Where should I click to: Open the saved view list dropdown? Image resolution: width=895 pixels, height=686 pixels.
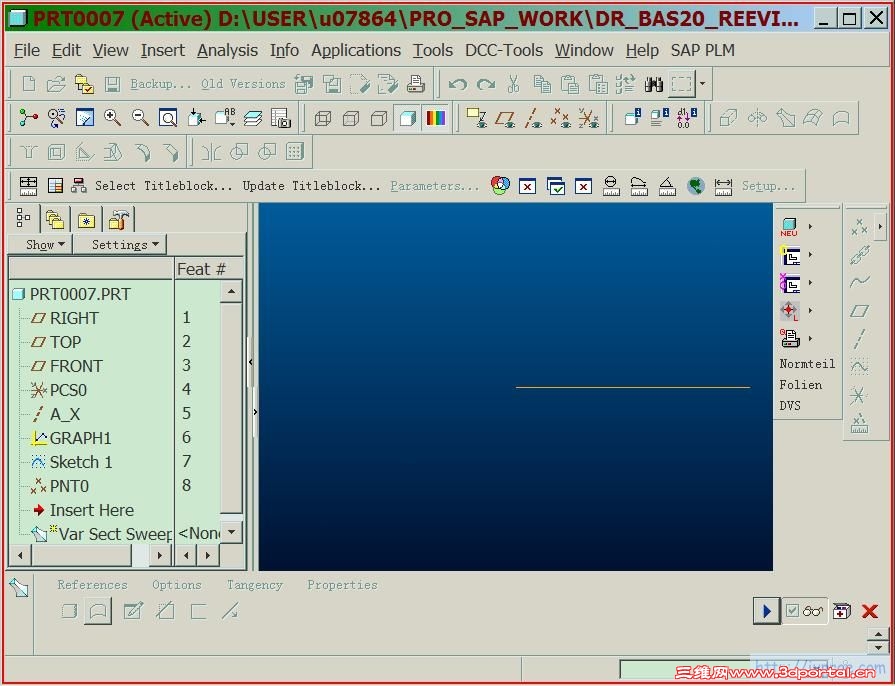coord(224,118)
